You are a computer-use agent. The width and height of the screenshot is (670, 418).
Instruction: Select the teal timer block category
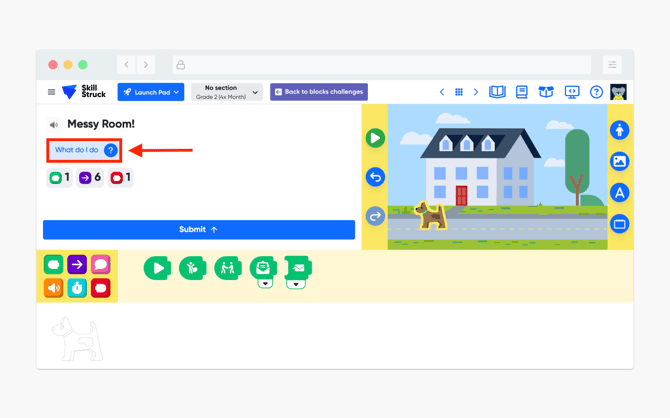point(77,288)
